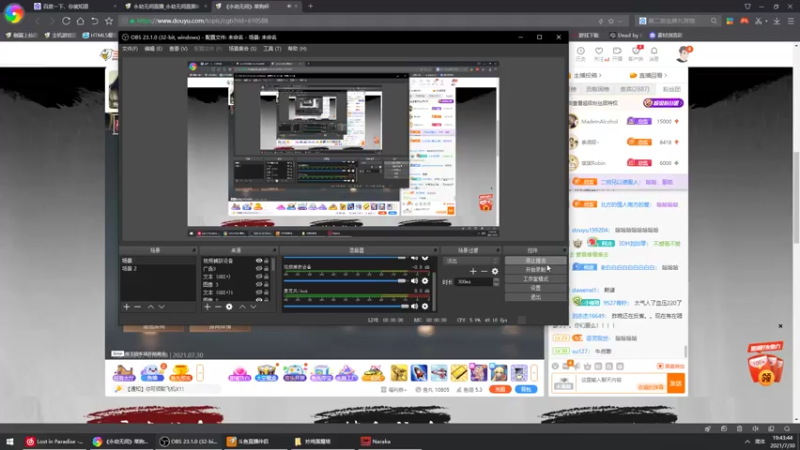The height and width of the screenshot is (450, 800).
Task: Remove selected scene with minus icon in Scenes panel
Action: [137, 307]
